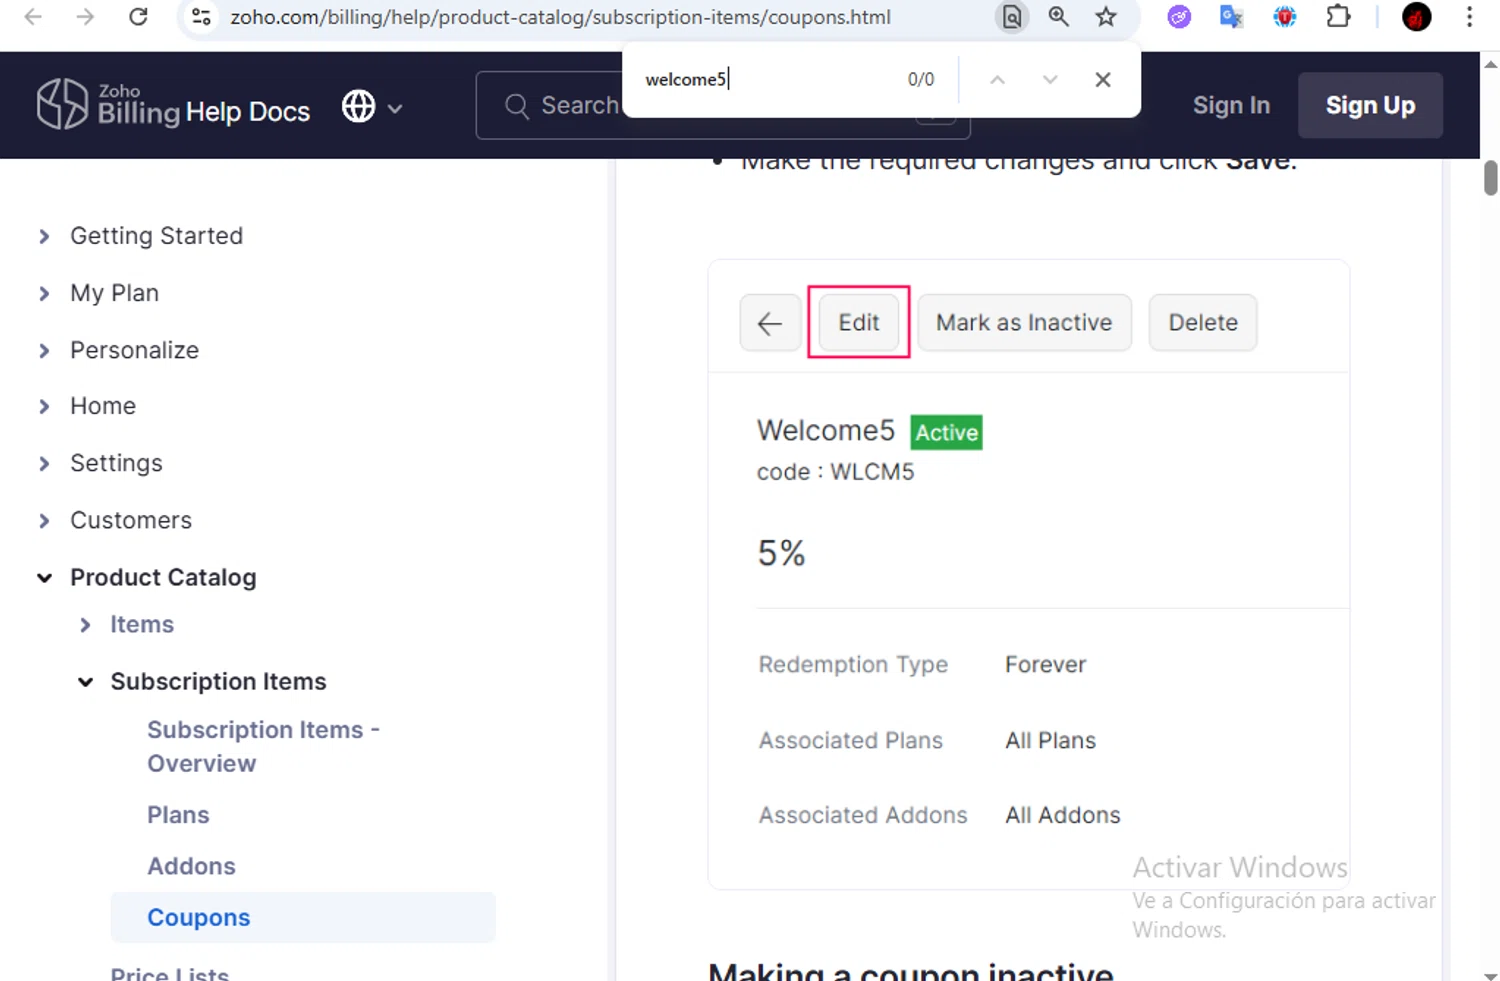Open the Plans help page
The width and height of the screenshot is (1500, 981).
(x=178, y=815)
